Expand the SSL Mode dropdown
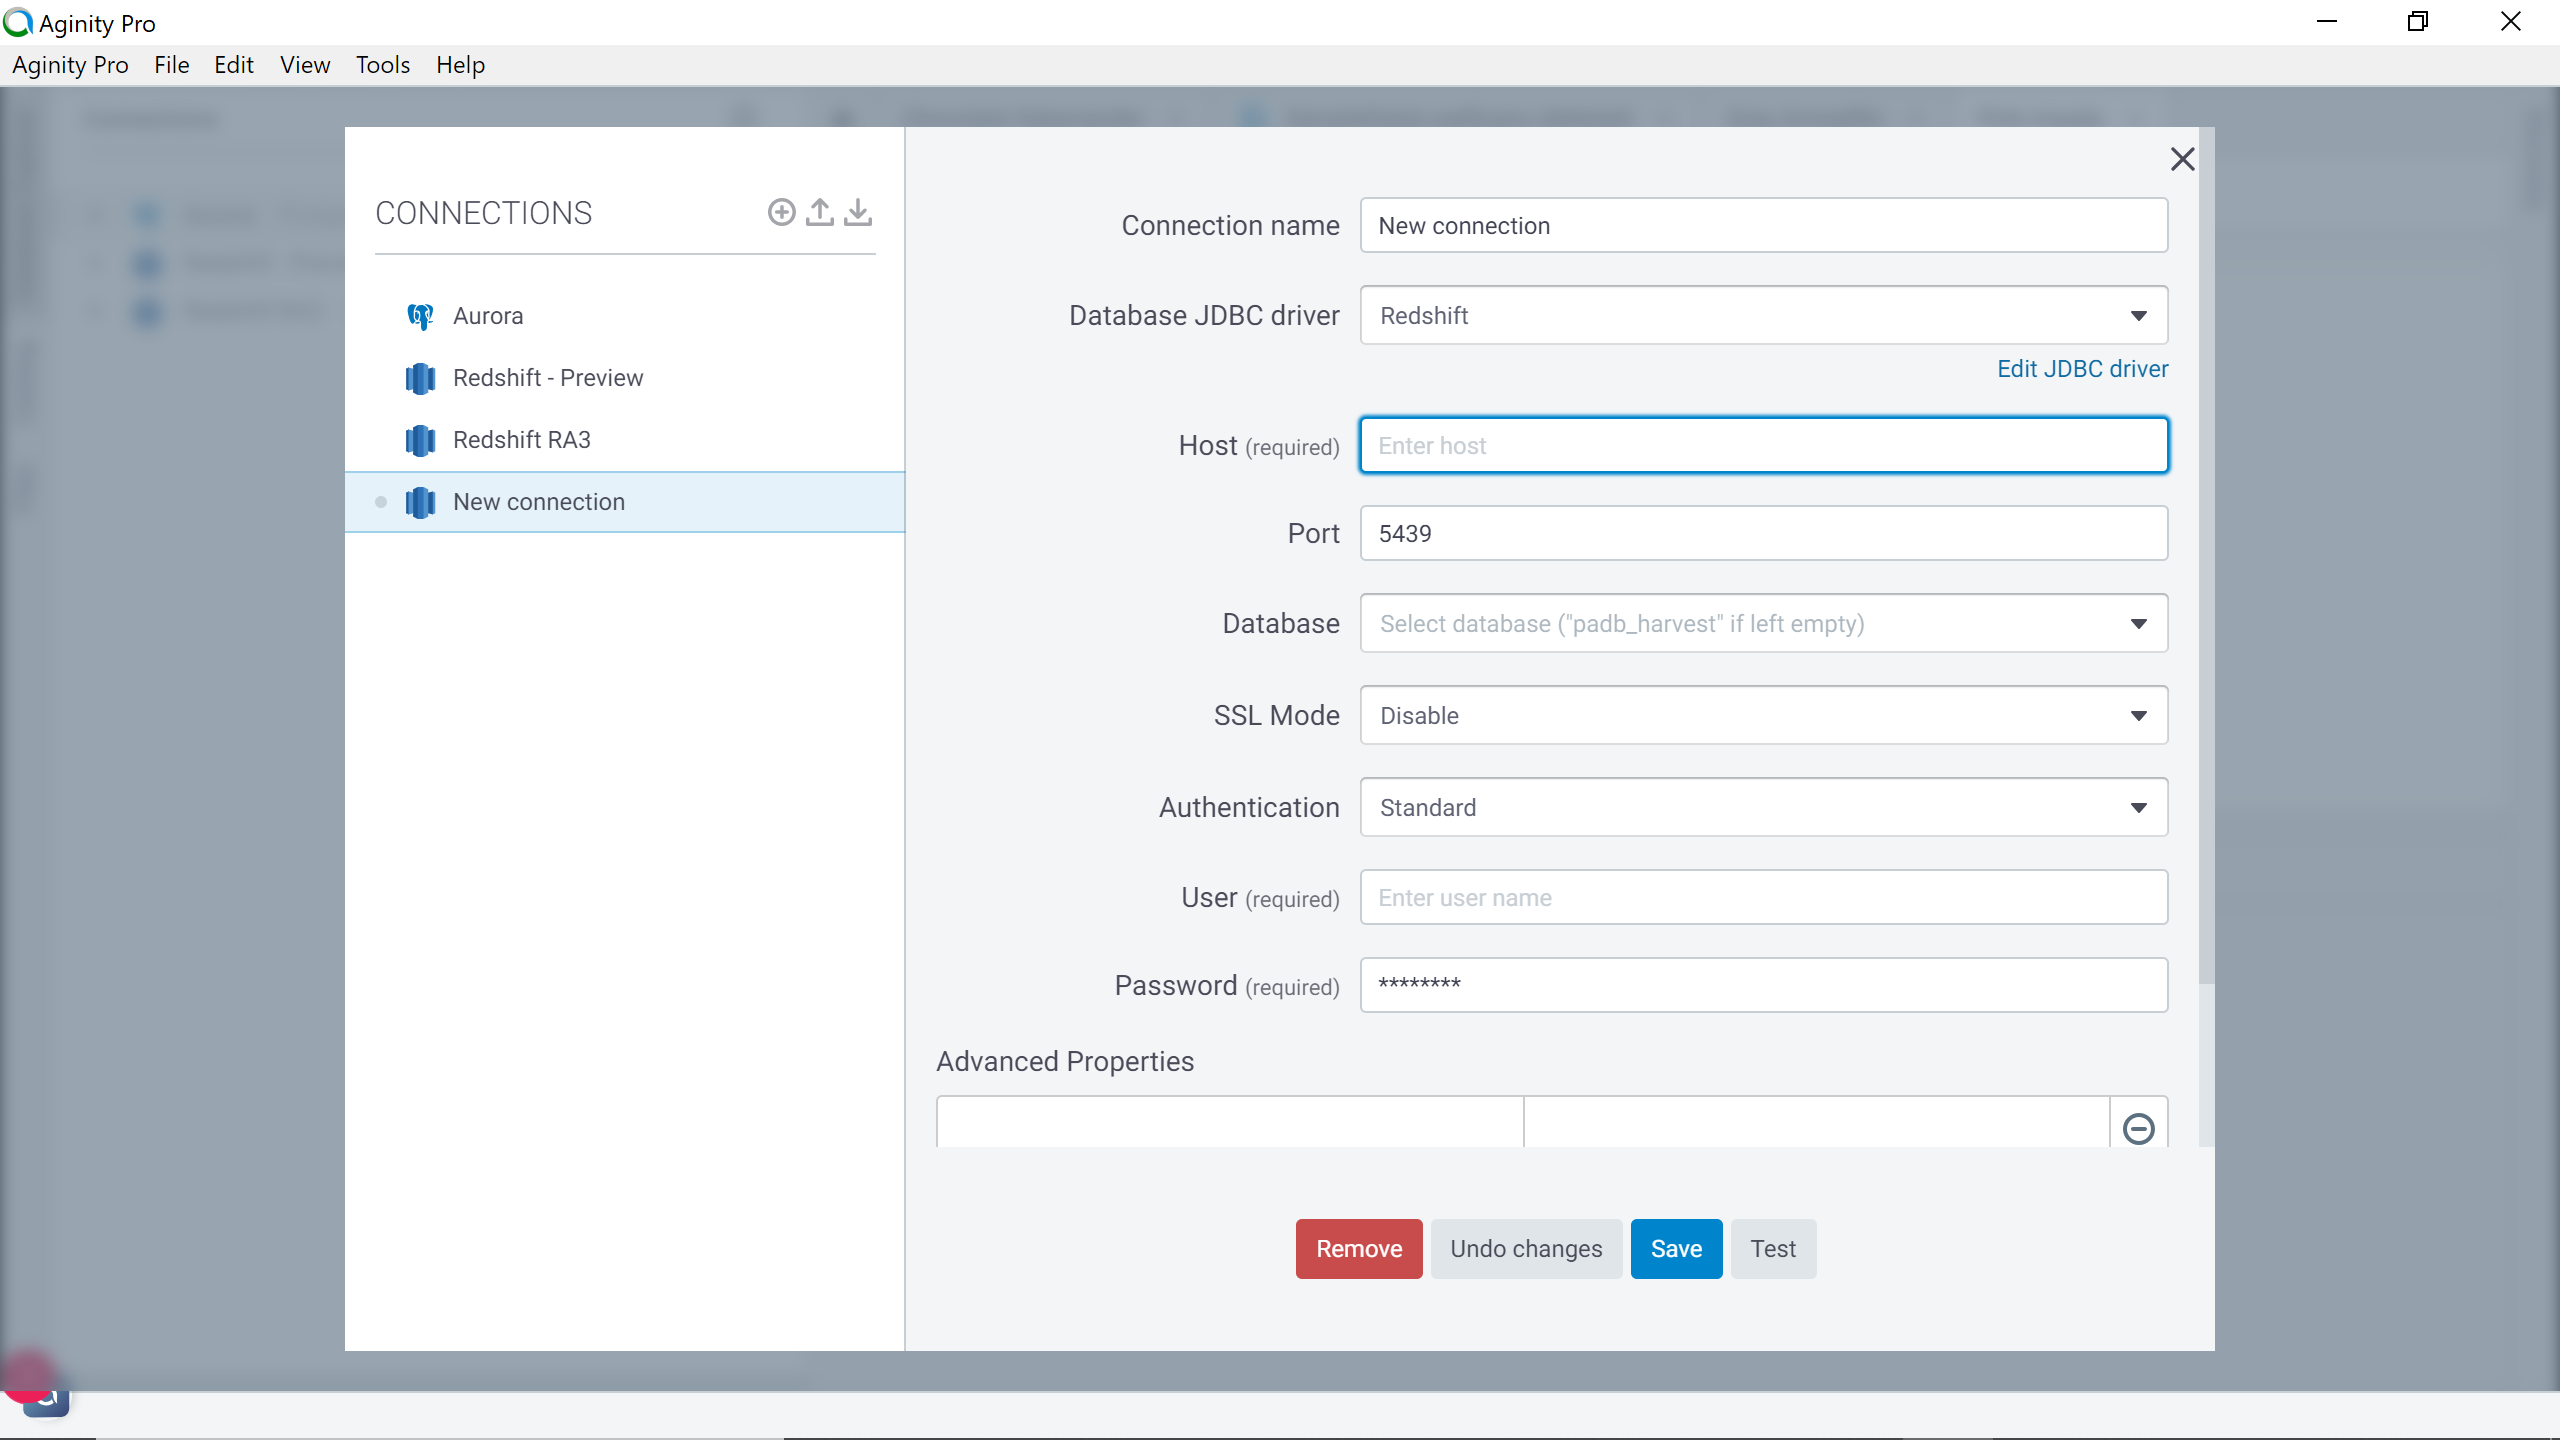Image resolution: width=2560 pixels, height=1440 pixels. point(1763,716)
